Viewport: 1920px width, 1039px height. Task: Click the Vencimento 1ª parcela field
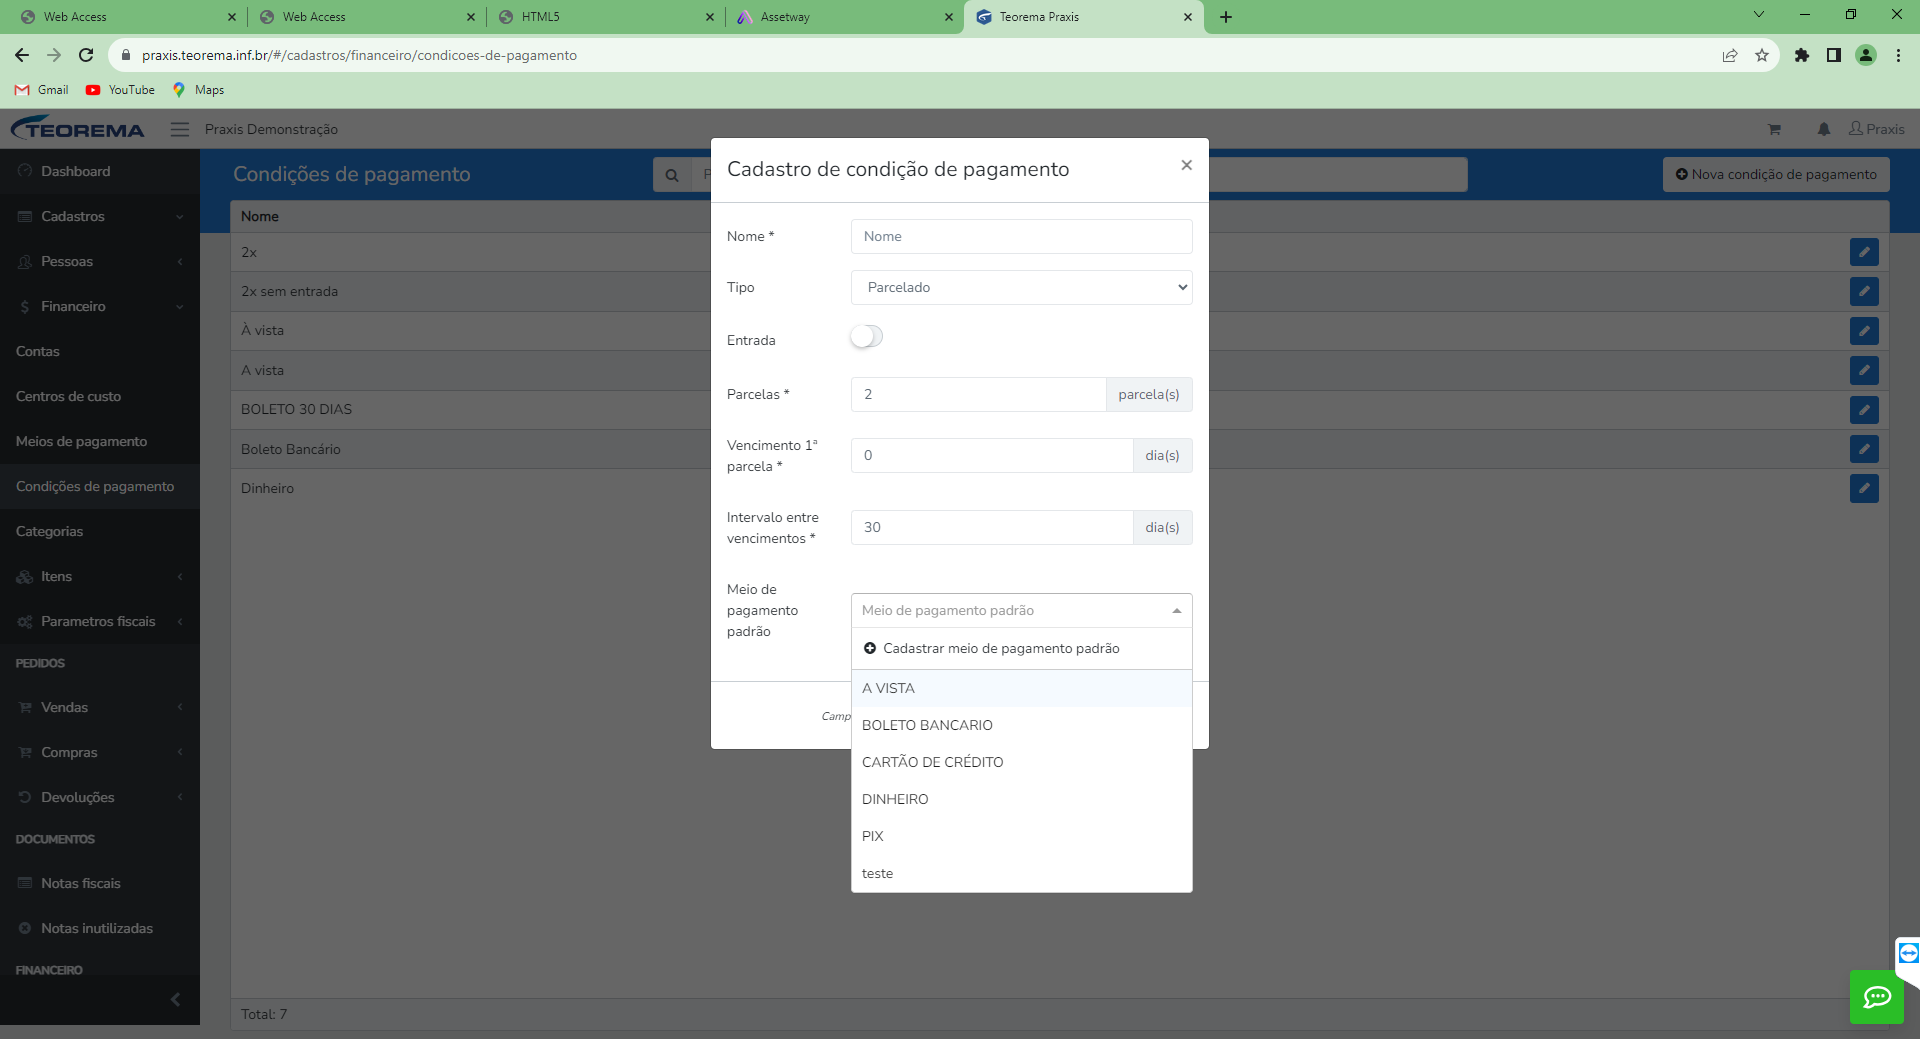(x=992, y=455)
